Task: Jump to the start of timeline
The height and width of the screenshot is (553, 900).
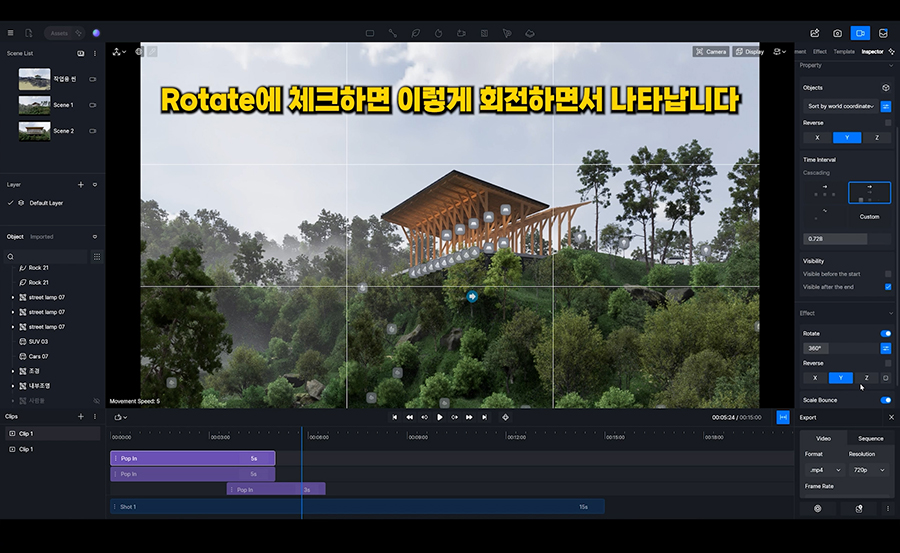Action: click(394, 417)
